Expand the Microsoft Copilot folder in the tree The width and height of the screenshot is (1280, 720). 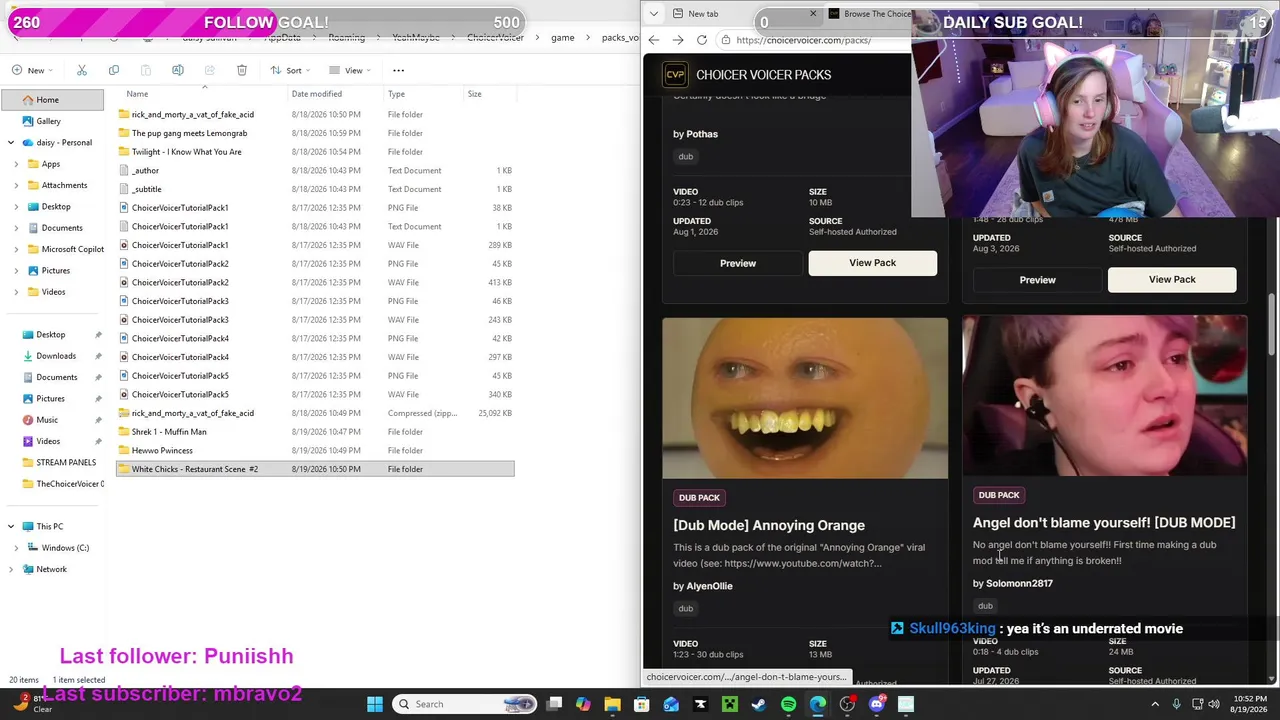[x=17, y=249]
